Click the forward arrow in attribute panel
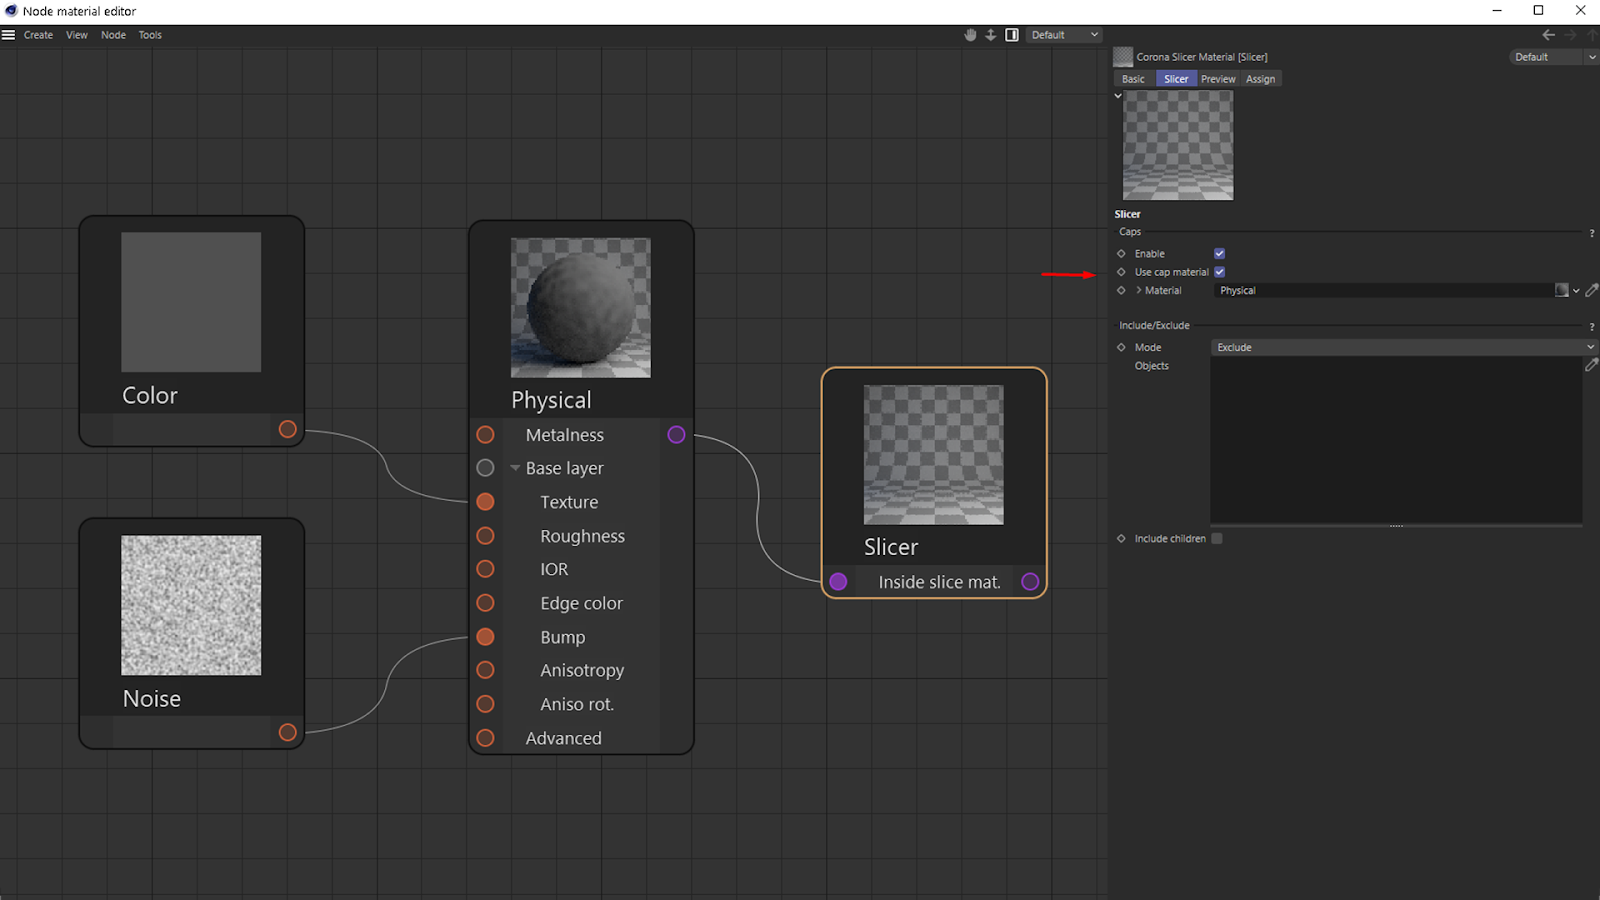This screenshot has height=900, width=1600. click(1570, 35)
